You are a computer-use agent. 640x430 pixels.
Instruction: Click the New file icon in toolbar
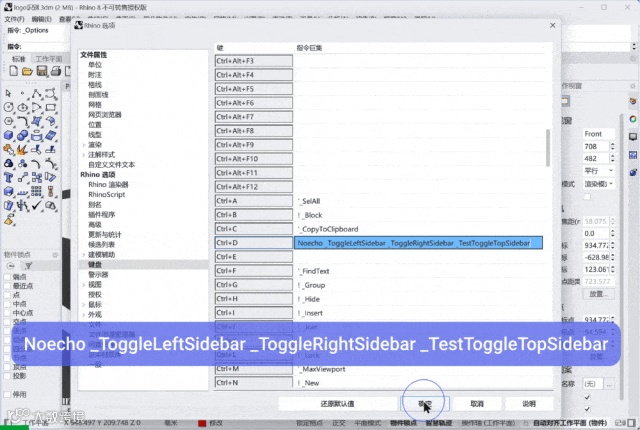13,71
